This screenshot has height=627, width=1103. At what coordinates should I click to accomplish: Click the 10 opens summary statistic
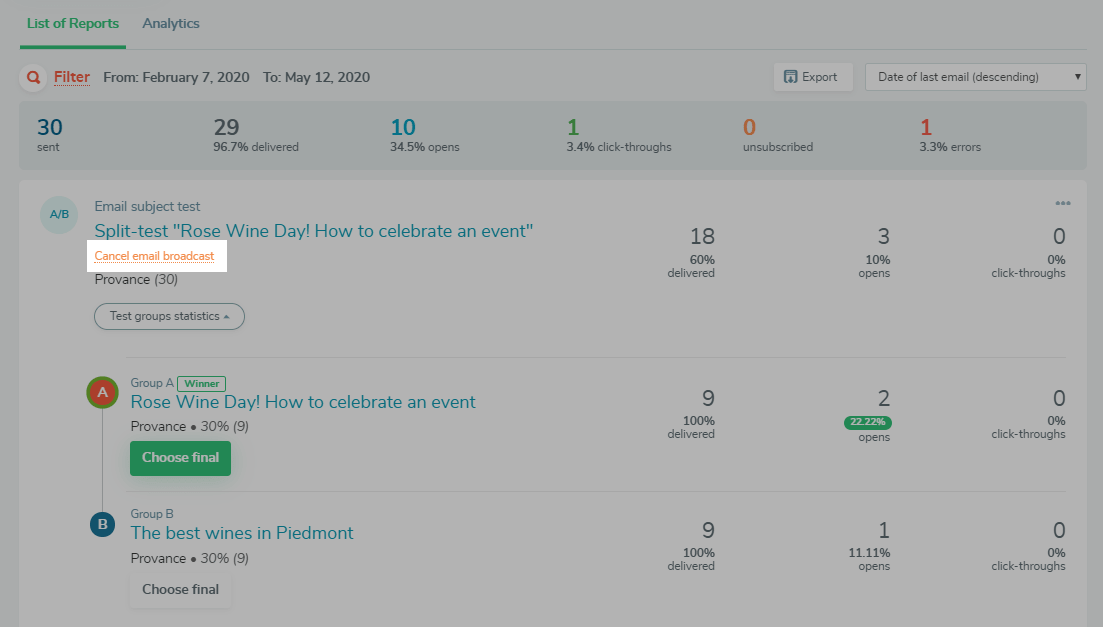point(403,128)
